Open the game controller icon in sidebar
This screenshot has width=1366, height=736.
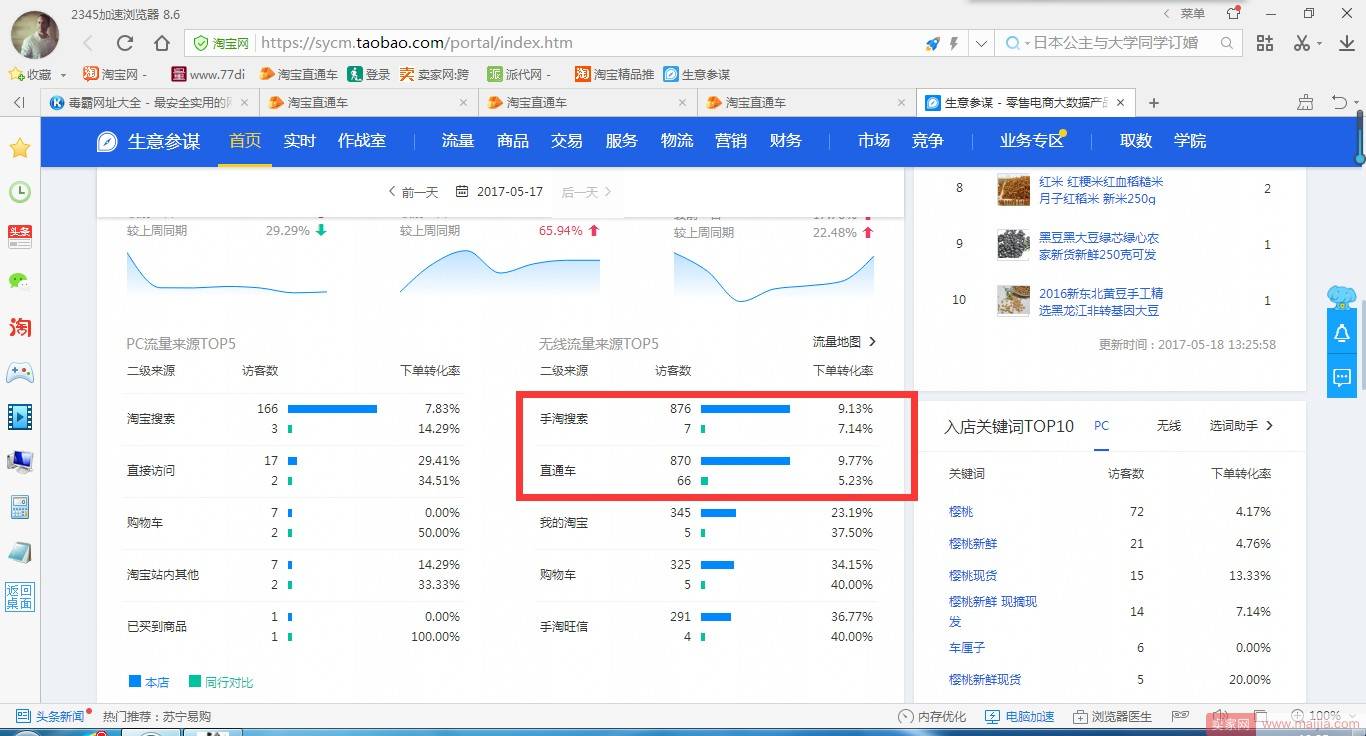pyautogui.click(x=20, y=372)
